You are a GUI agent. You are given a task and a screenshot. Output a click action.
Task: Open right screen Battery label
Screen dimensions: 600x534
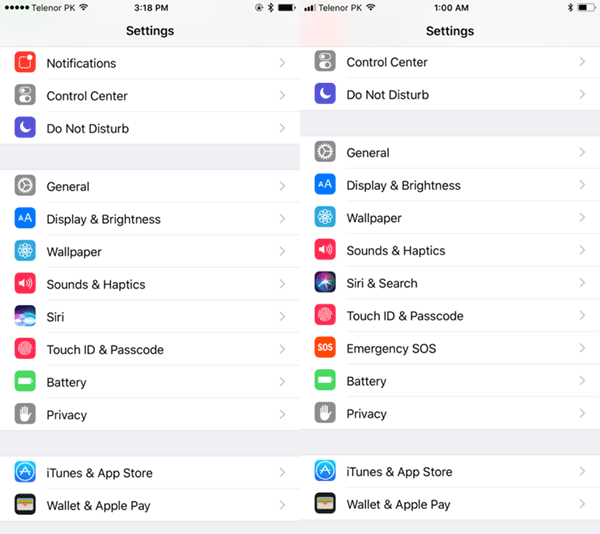point(366,381)
